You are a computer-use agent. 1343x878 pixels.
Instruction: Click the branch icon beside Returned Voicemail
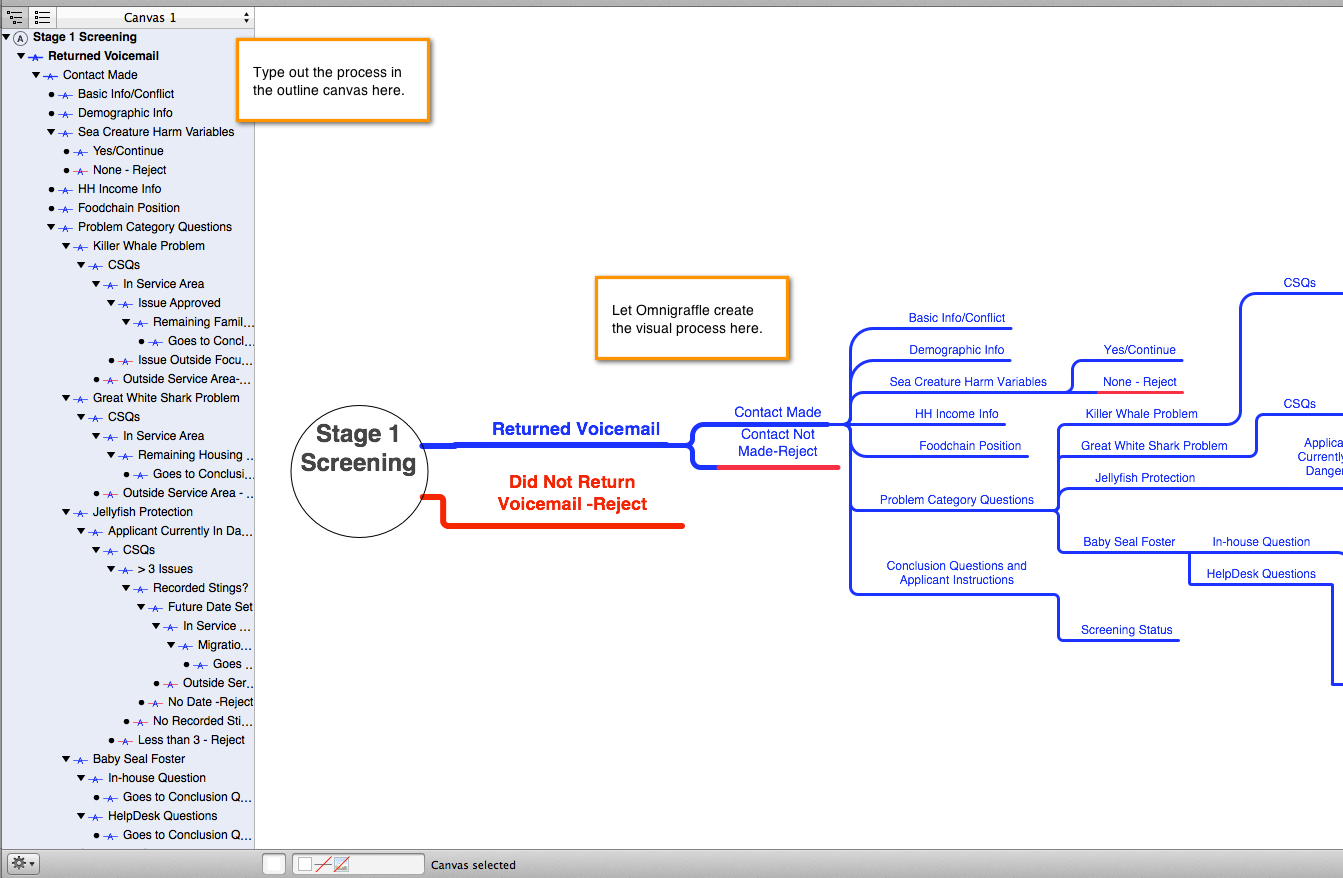click(36, 57)
